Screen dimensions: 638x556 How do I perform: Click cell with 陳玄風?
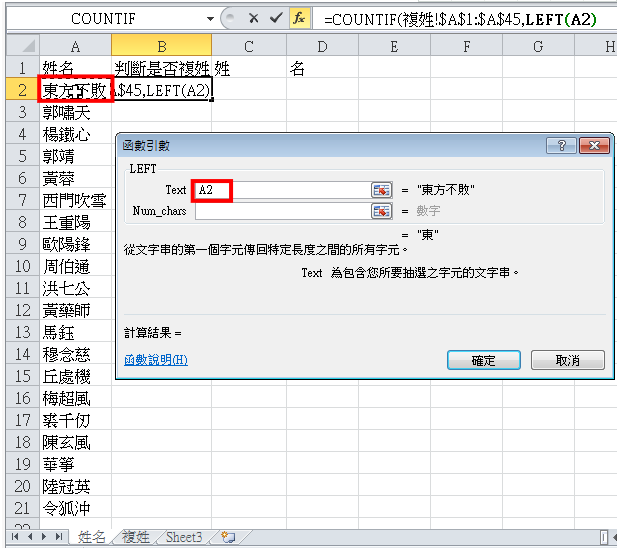pos(75,442)
